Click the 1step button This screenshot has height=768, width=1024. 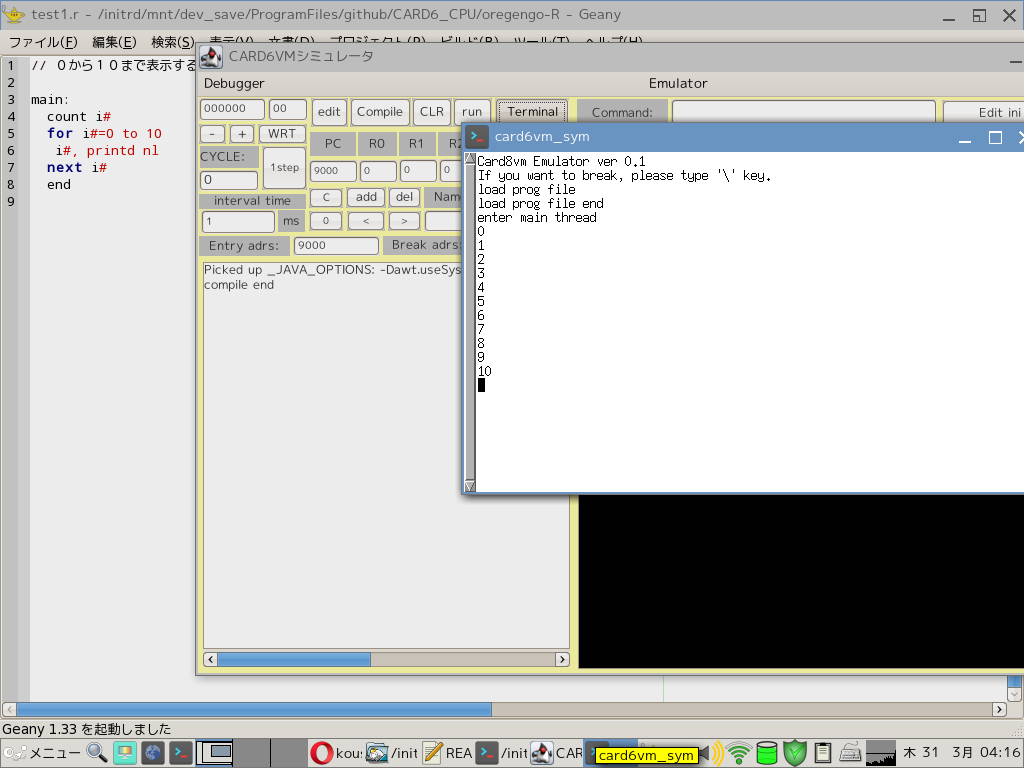tap(285, 168)
